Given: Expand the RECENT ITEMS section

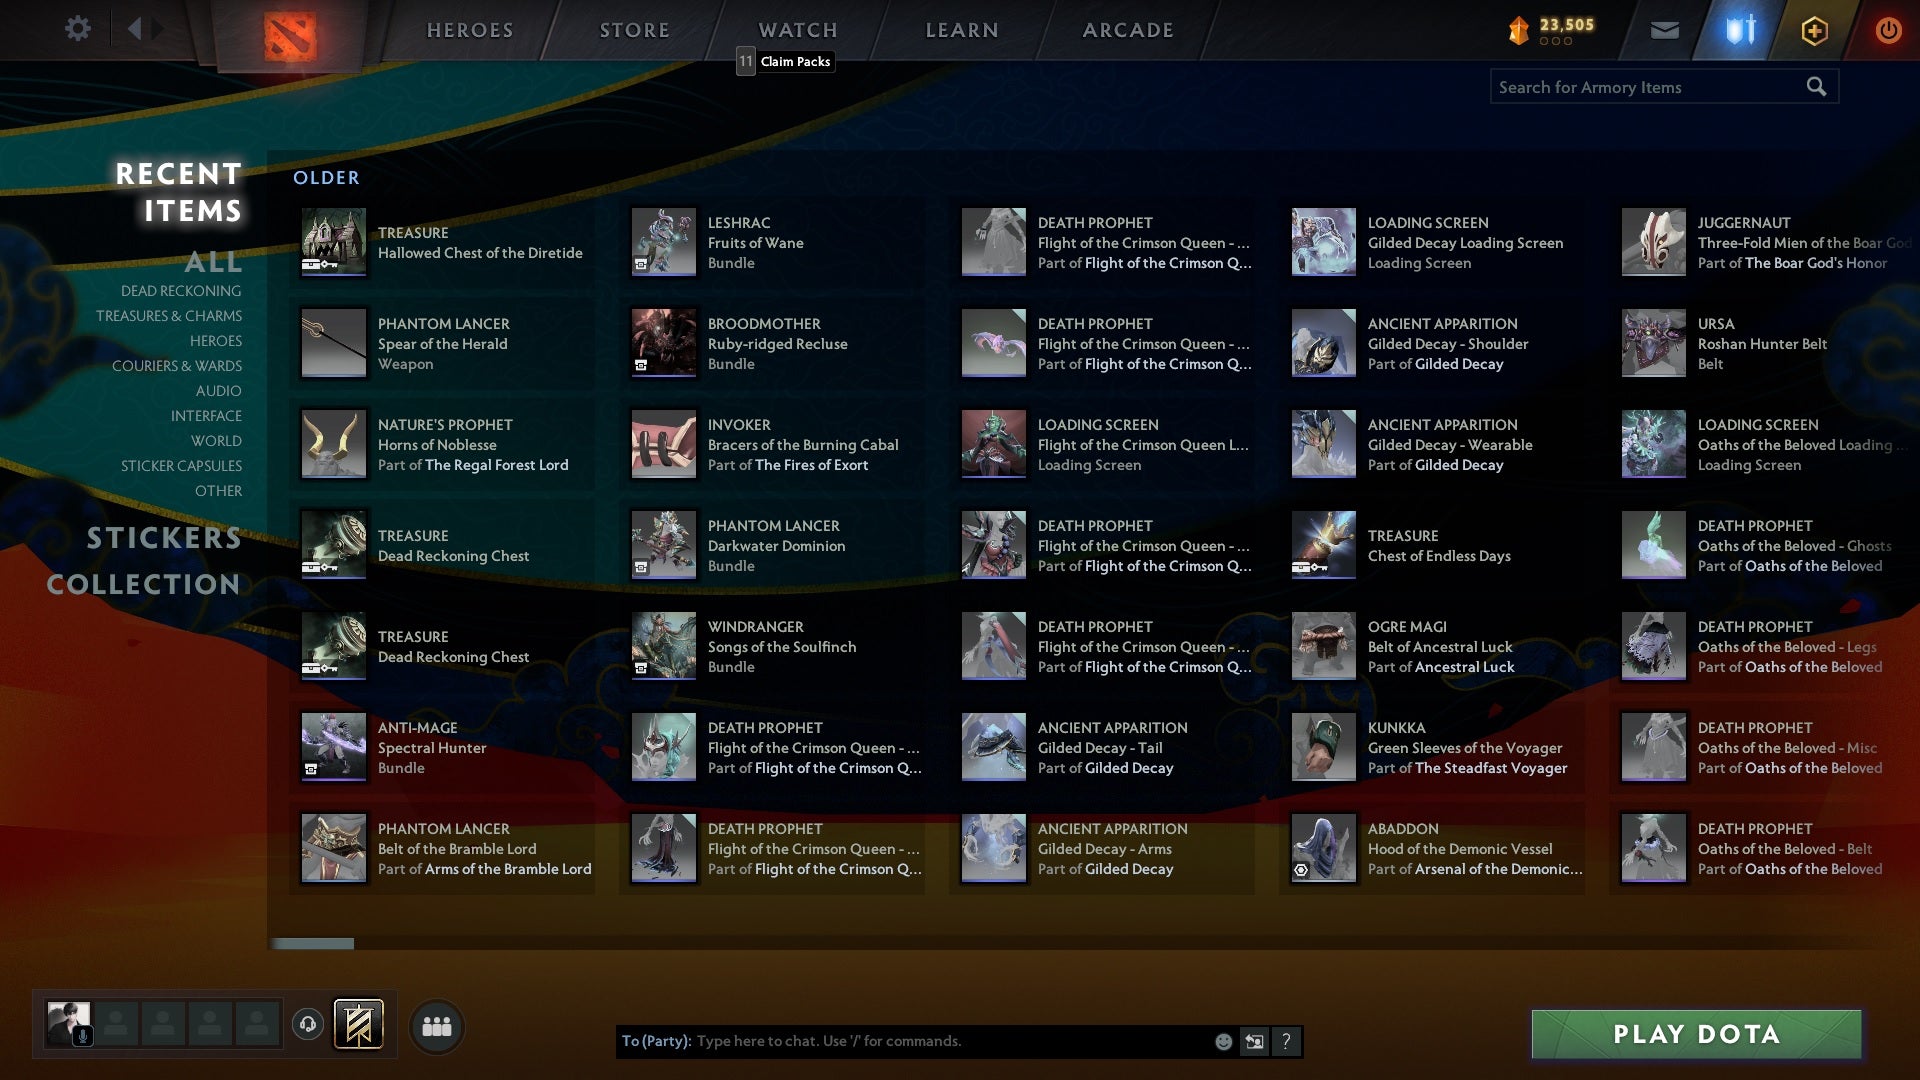Looking at the screenshot, I should pos(178,192).
